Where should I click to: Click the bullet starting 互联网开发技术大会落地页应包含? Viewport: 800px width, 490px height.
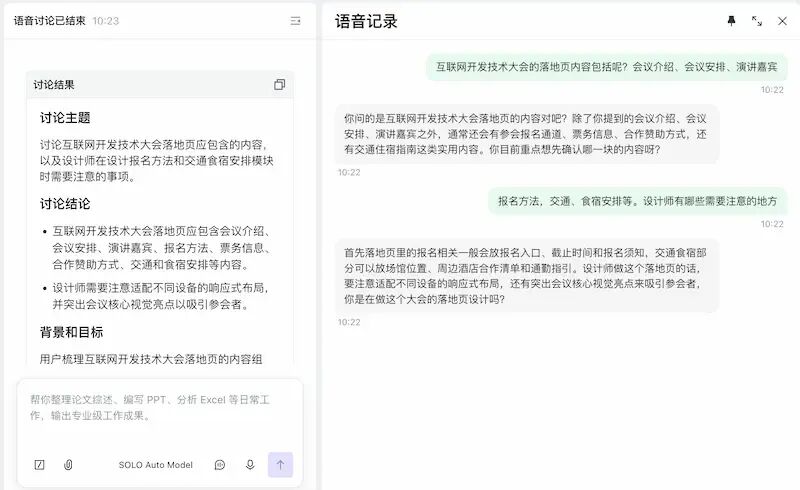[x=160, y=248]
